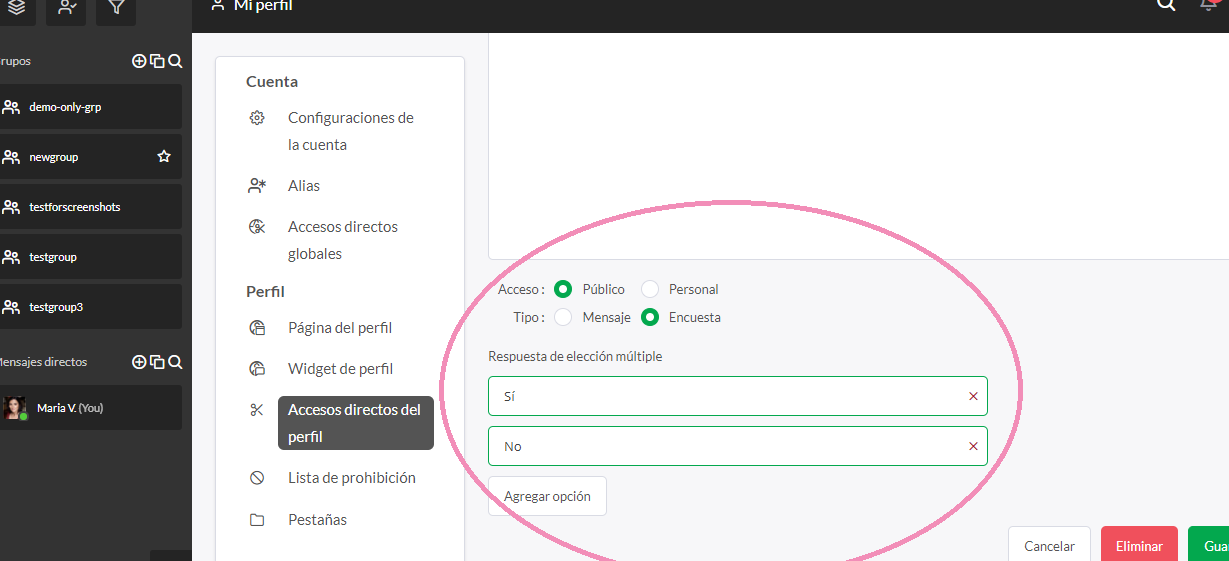The height and width of the screenshot is (561, 1229).
Task: Open the filter funnel icon
Action: pos(116,8)
